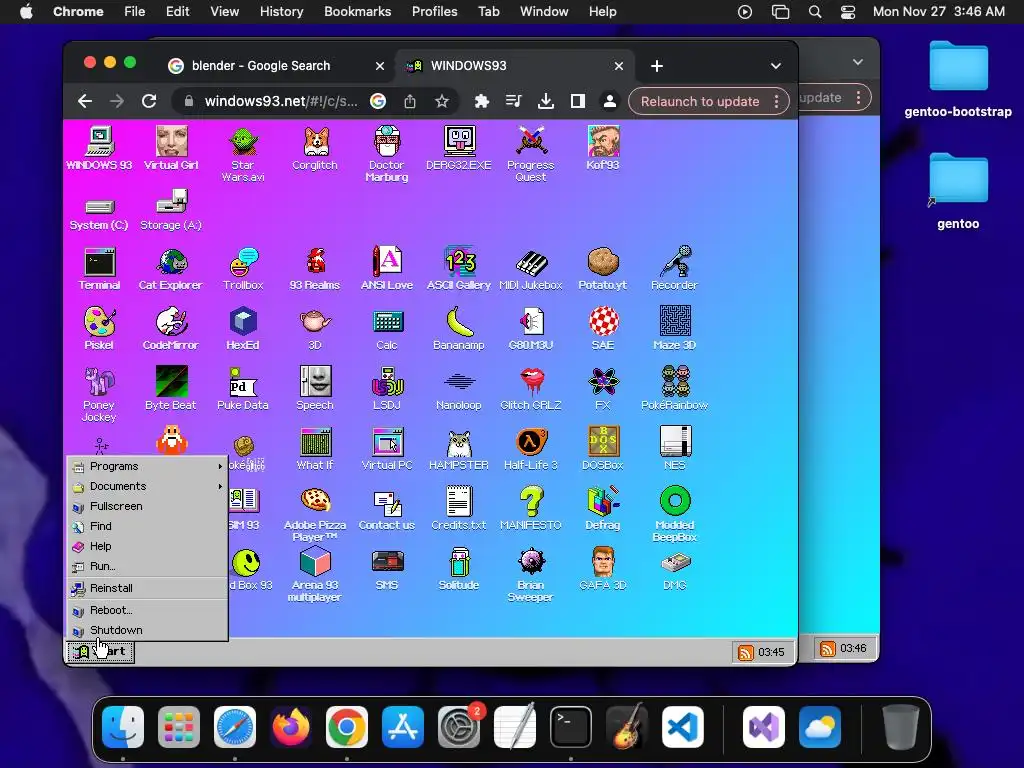
Task: Expand tab dropdown in background Chrome window
Action: pyautogui.click(x=857, y=62)
